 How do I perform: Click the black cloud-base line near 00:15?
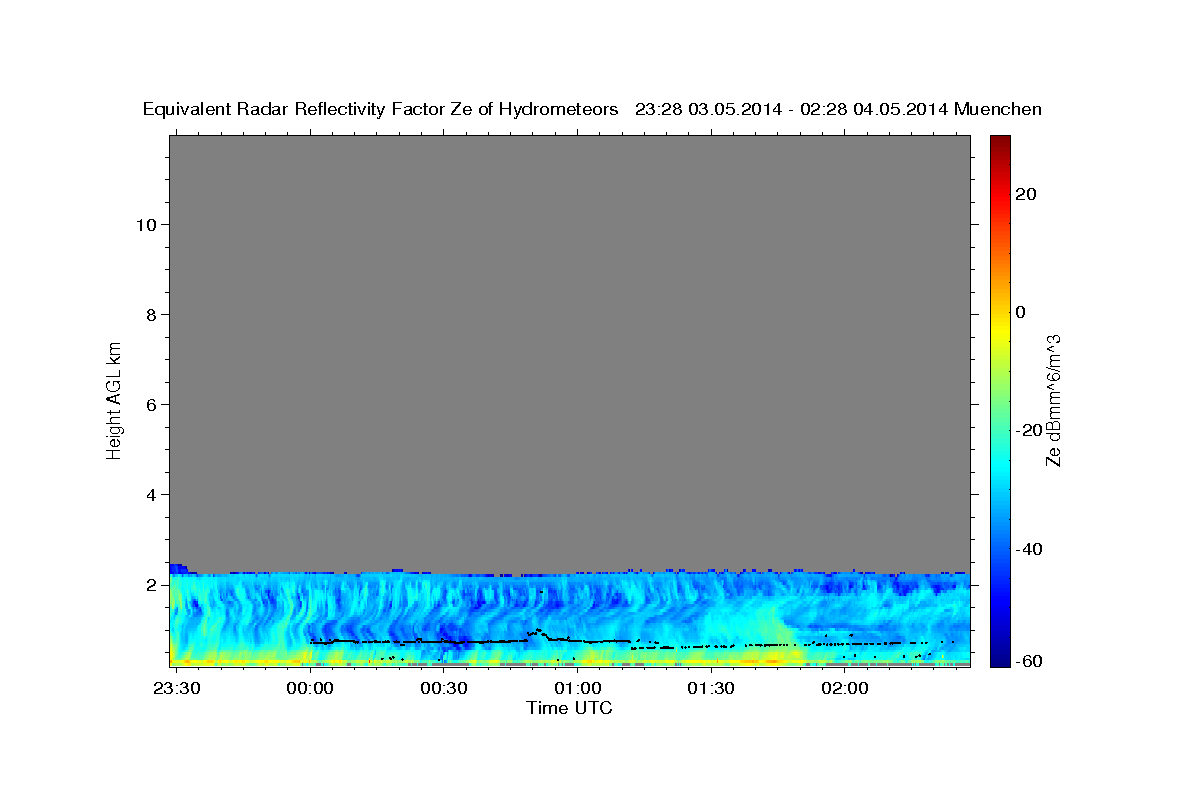coord(377,641)
